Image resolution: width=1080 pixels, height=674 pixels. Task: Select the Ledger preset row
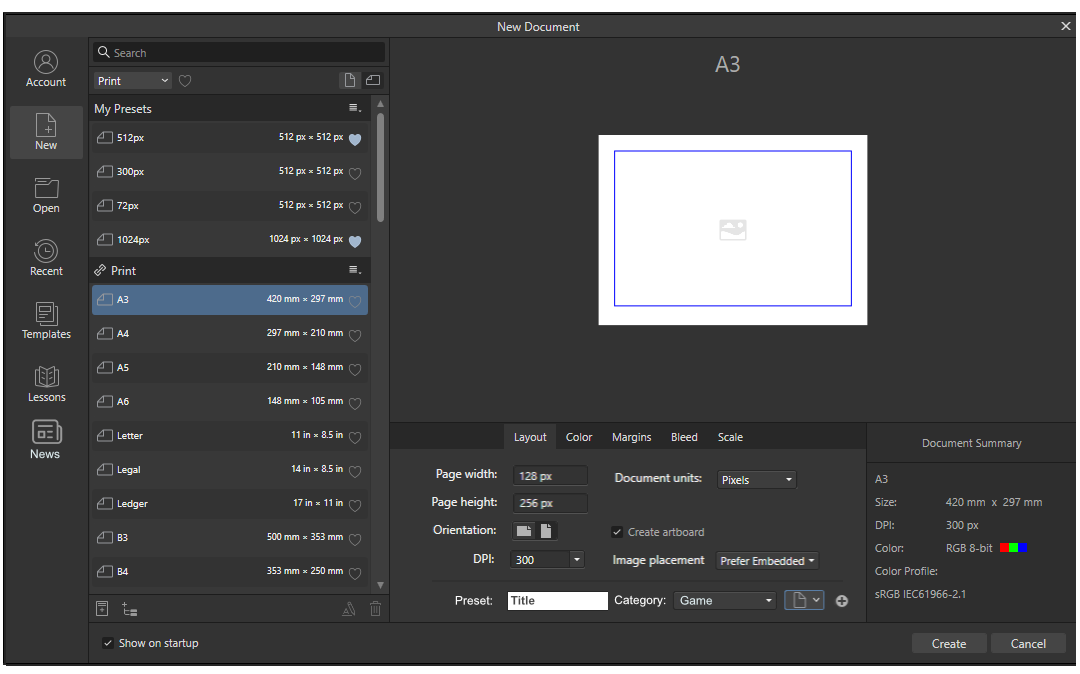(x=229, y=503)
